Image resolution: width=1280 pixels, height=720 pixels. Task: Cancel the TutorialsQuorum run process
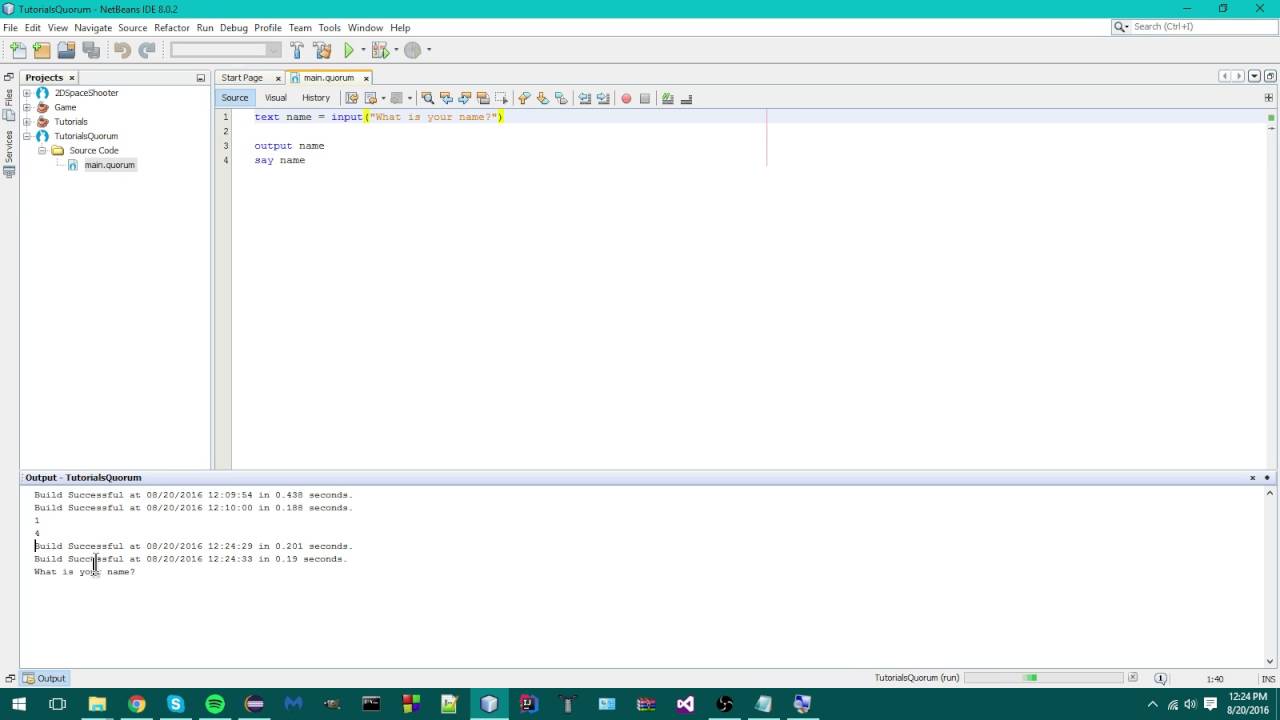click(x=1133, y=678)
